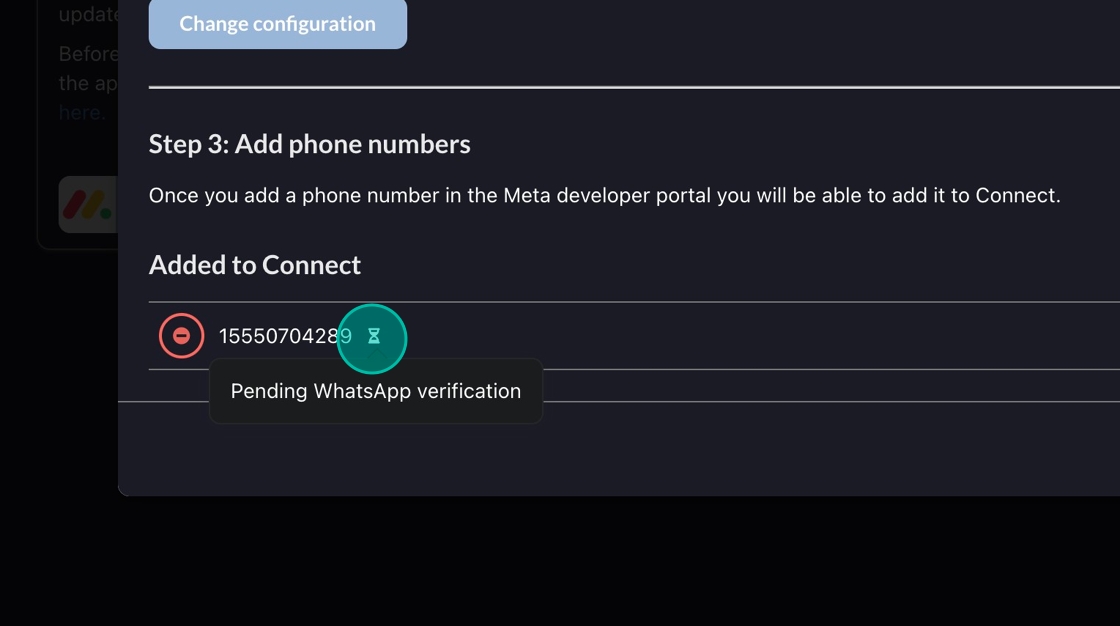Click "Step 3:" at the heading start
This screenshot has height=626, width=1120.
click(188, 144)
